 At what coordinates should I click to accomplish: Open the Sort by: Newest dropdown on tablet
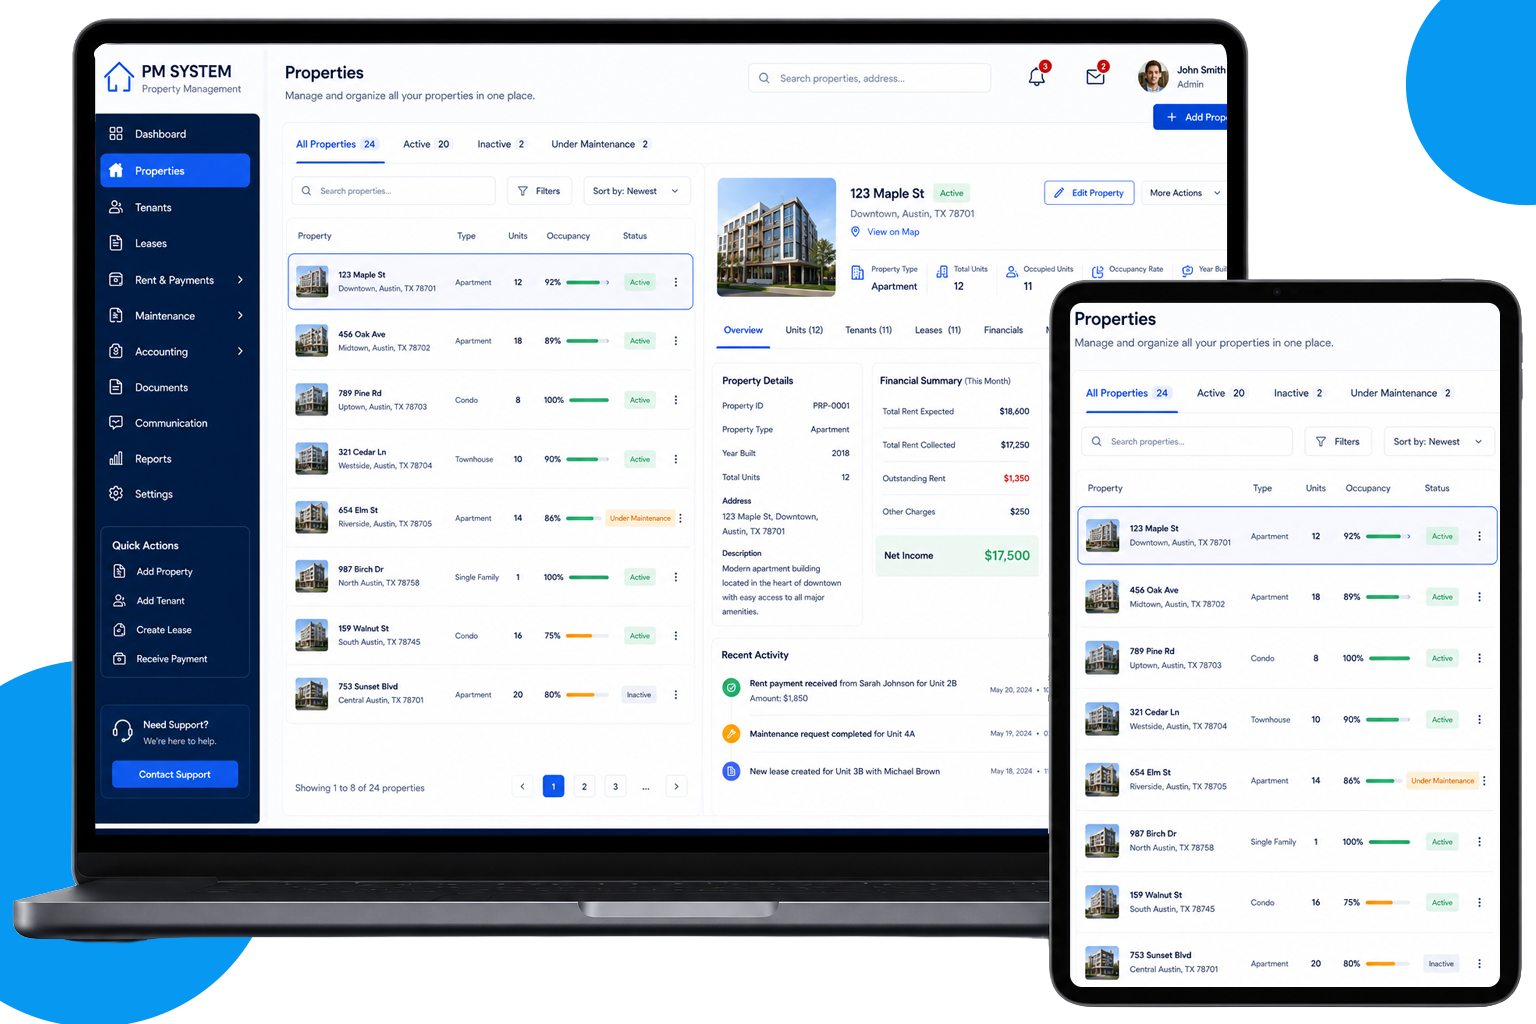(1439, 442)
